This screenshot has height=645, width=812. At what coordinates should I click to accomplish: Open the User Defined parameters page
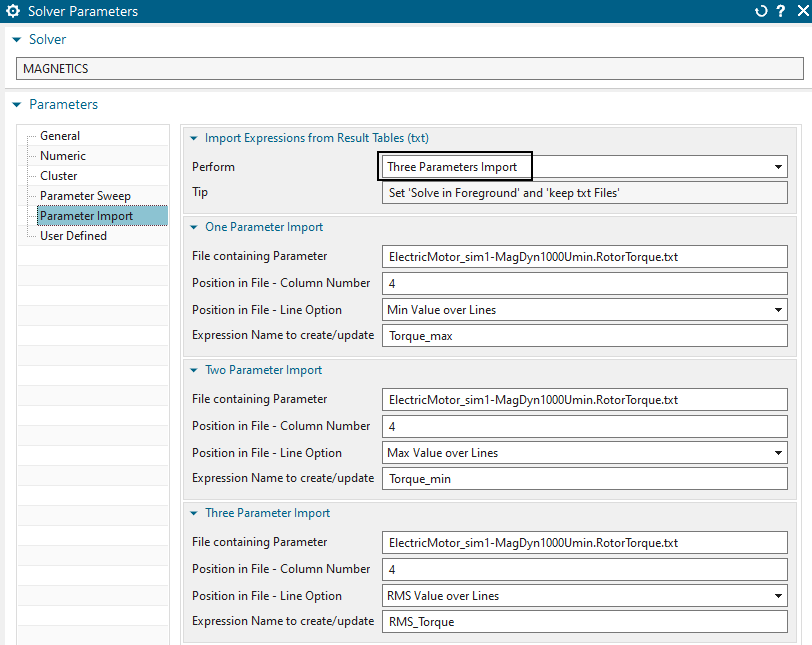[x=73, y=236]
